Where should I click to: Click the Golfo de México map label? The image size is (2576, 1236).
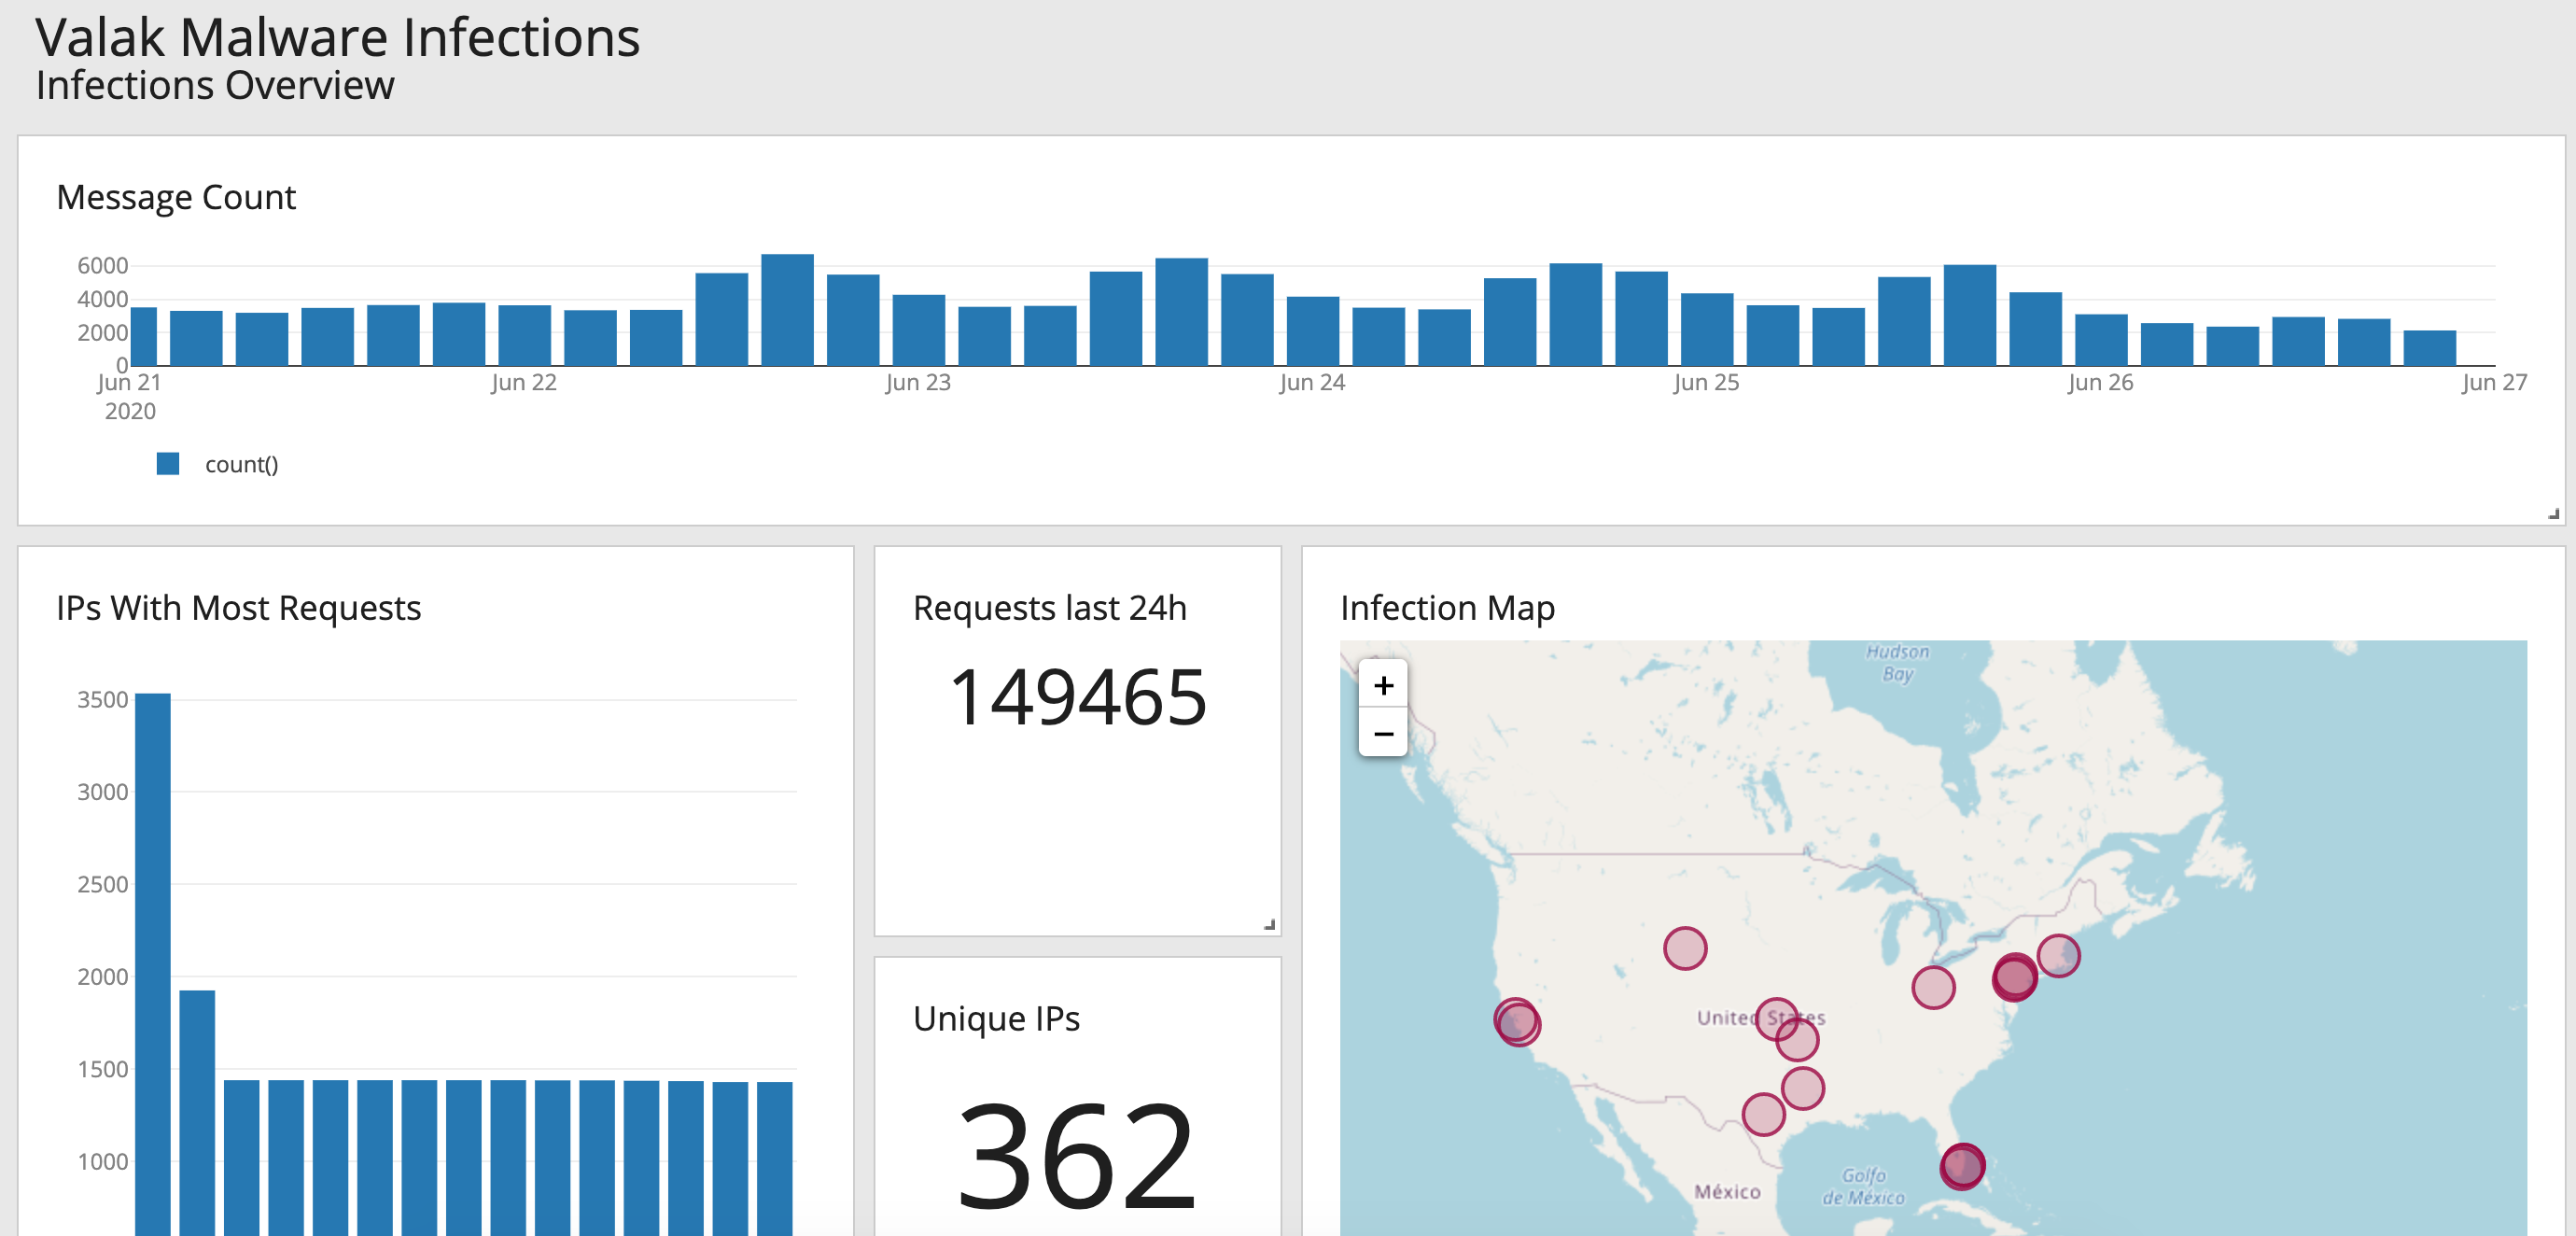coord(1863,1186)
